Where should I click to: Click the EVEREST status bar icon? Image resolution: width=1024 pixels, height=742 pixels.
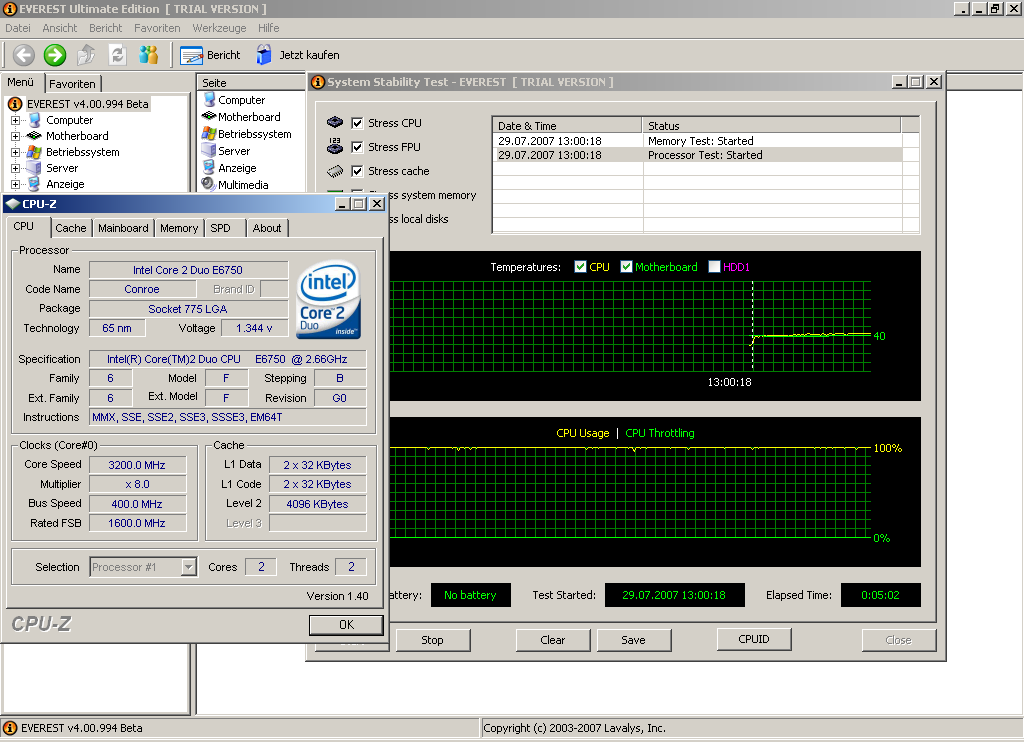point(10,728)
